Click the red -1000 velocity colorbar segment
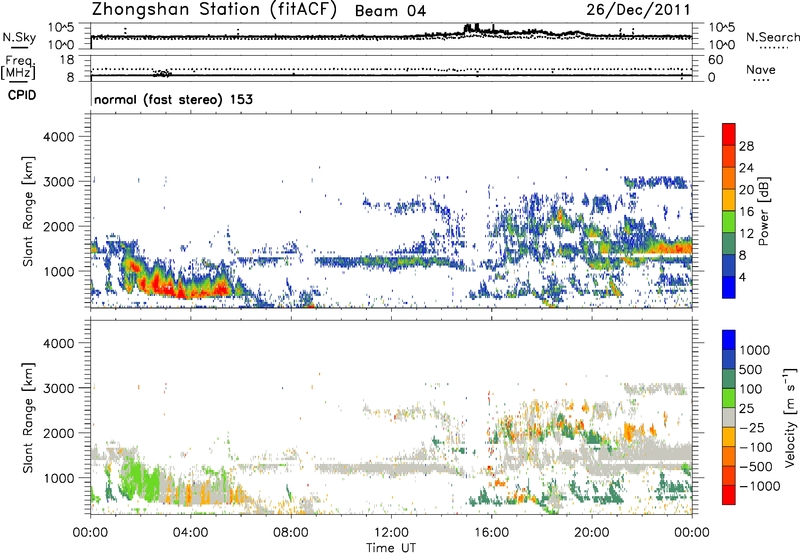The width and height of the screenshot is (800, 554). 729,495
